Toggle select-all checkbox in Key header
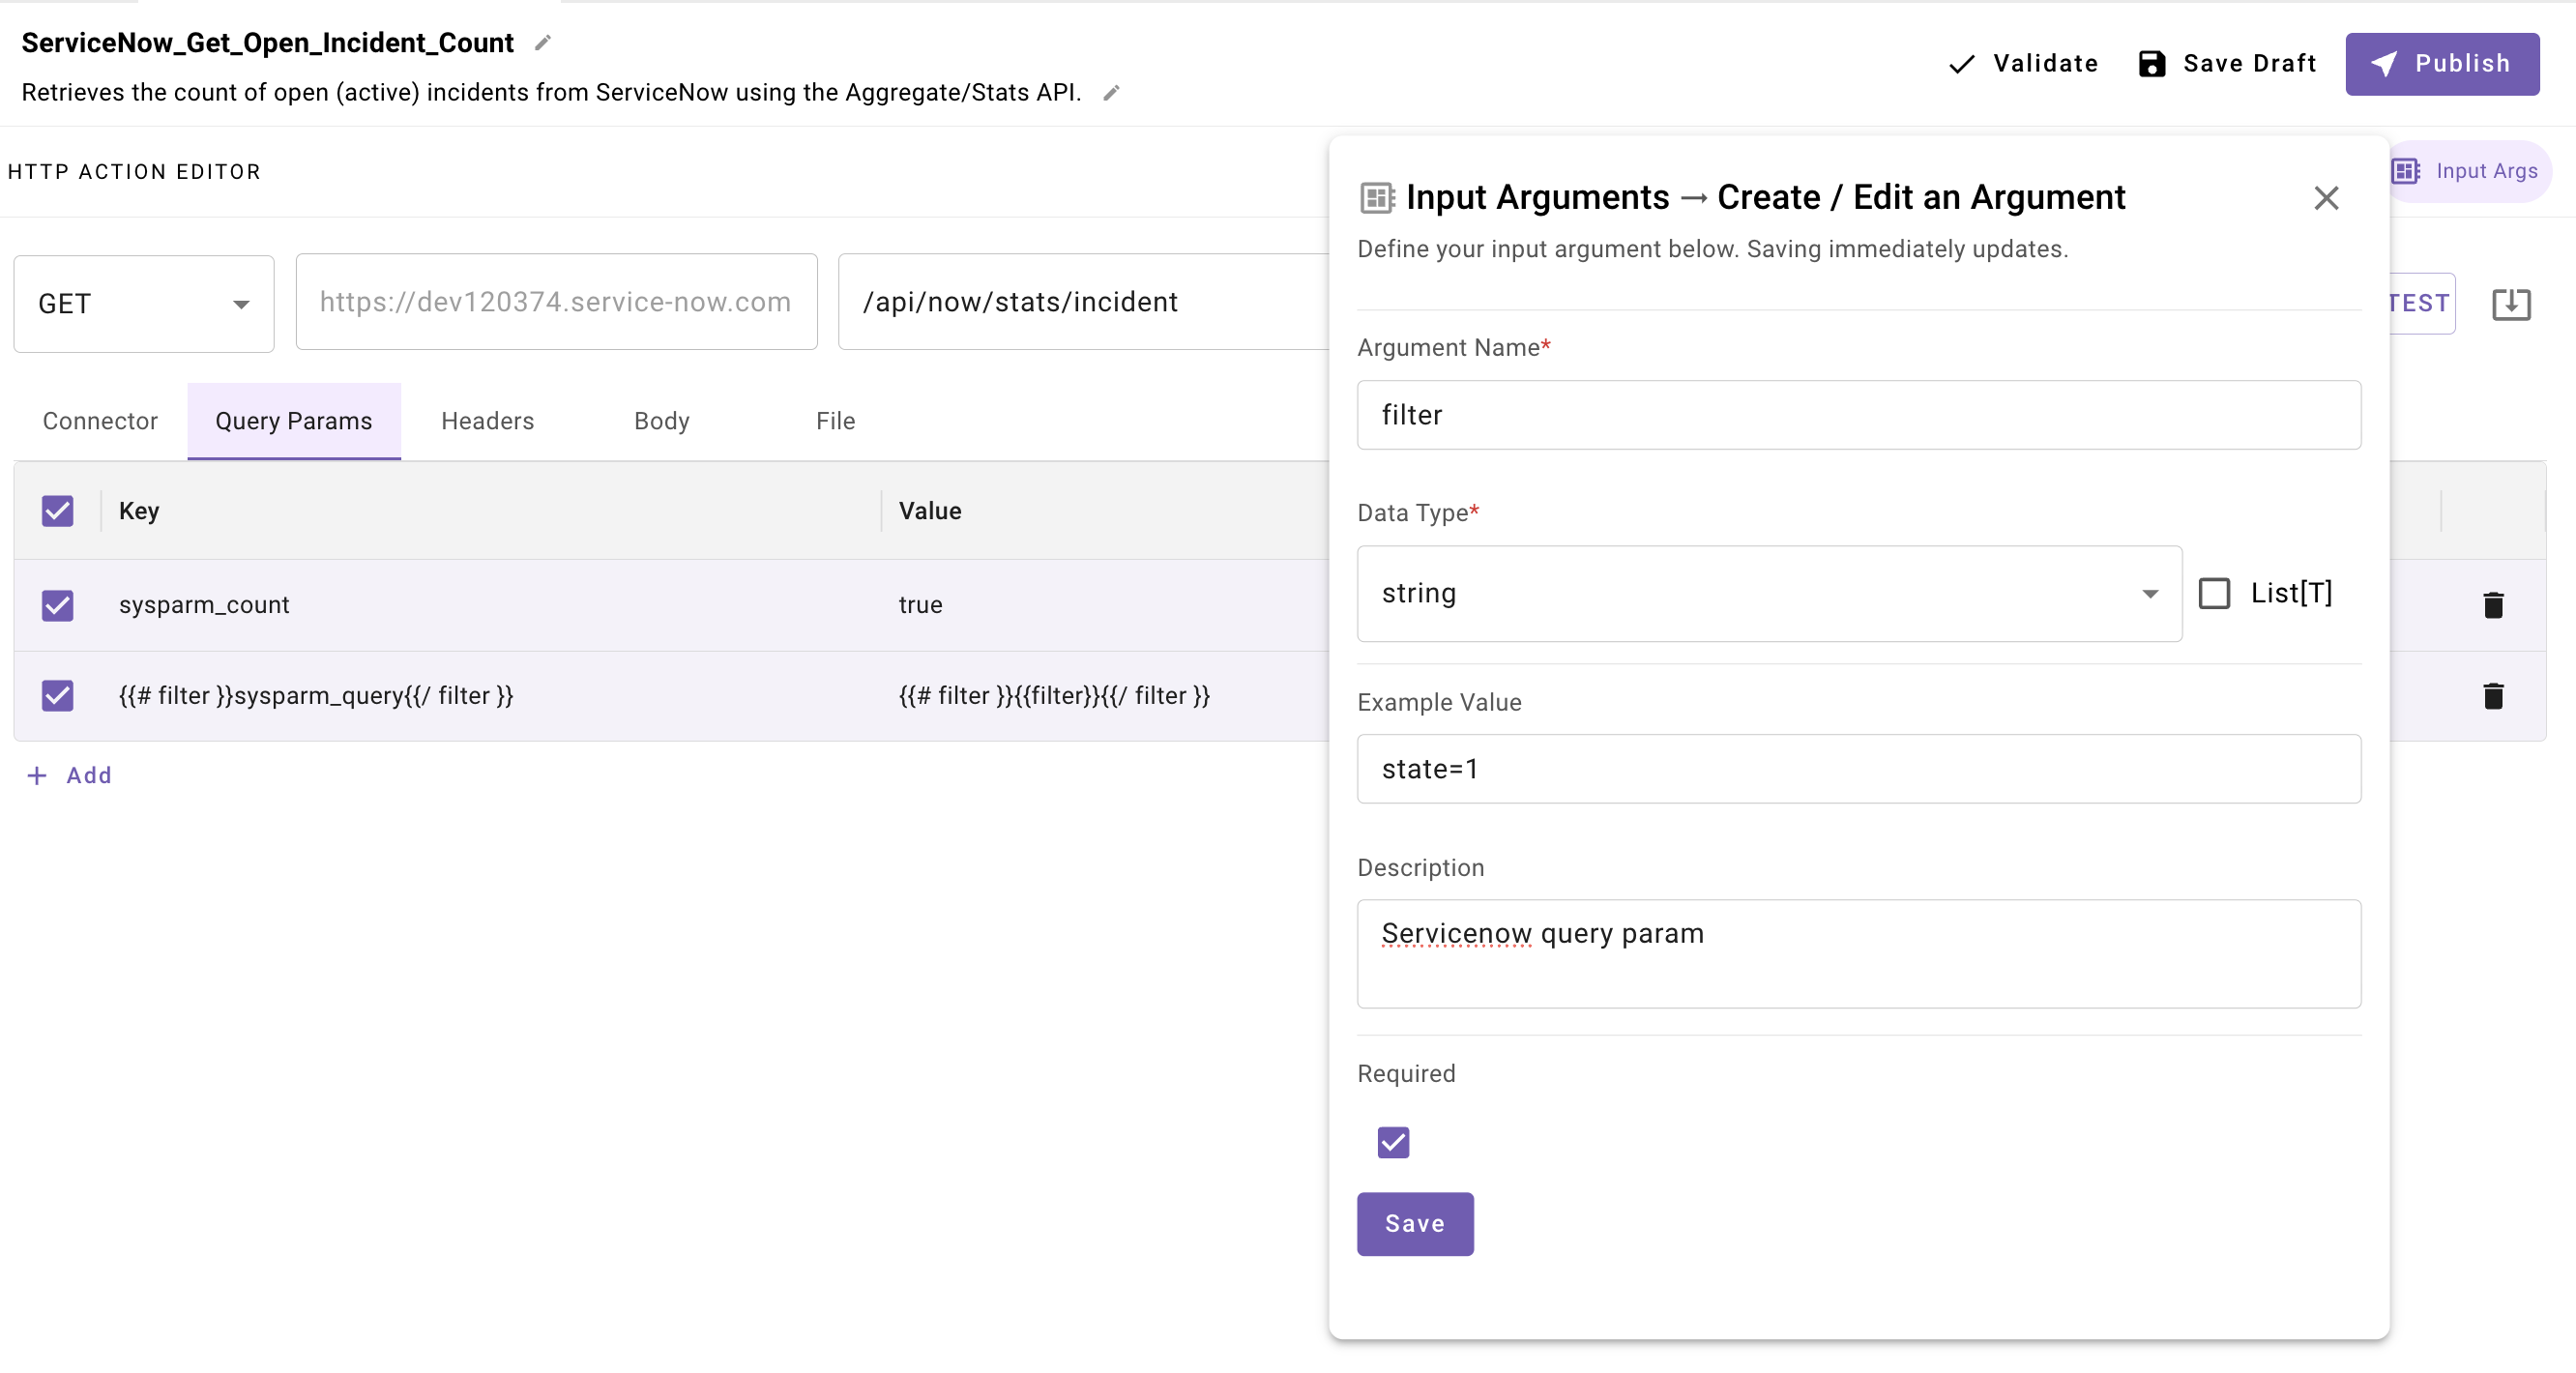Image resolution: width=2576 pixels, height=1373 pixels. pos(58,511)
